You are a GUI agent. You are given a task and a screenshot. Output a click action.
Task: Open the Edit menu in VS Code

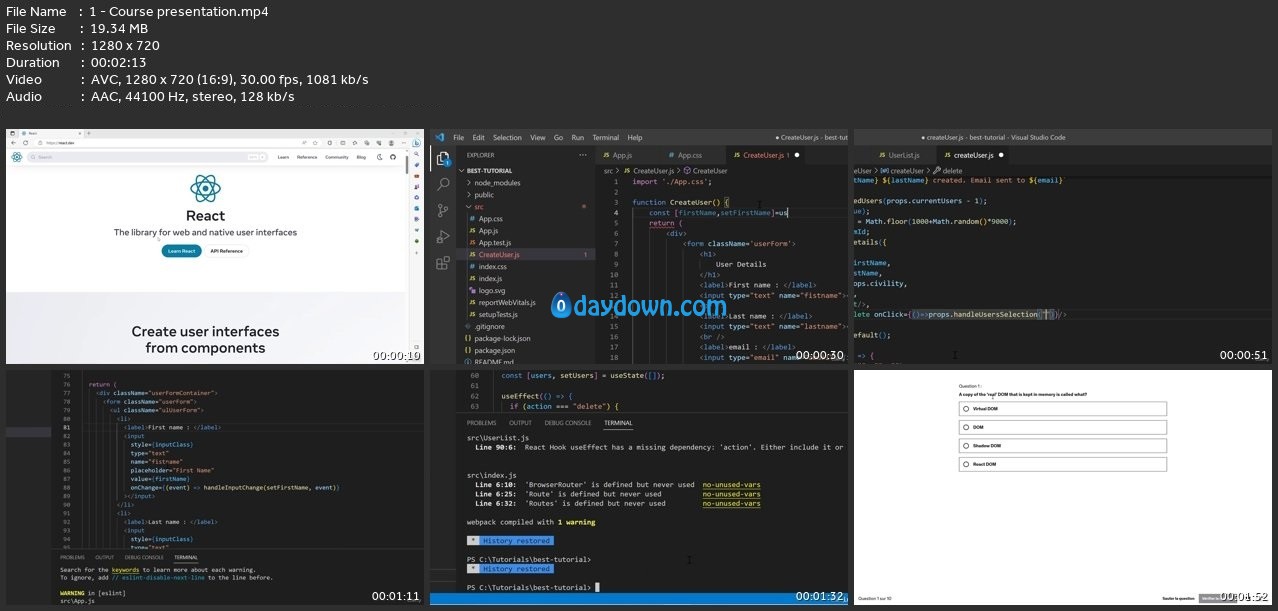[479, 137]
